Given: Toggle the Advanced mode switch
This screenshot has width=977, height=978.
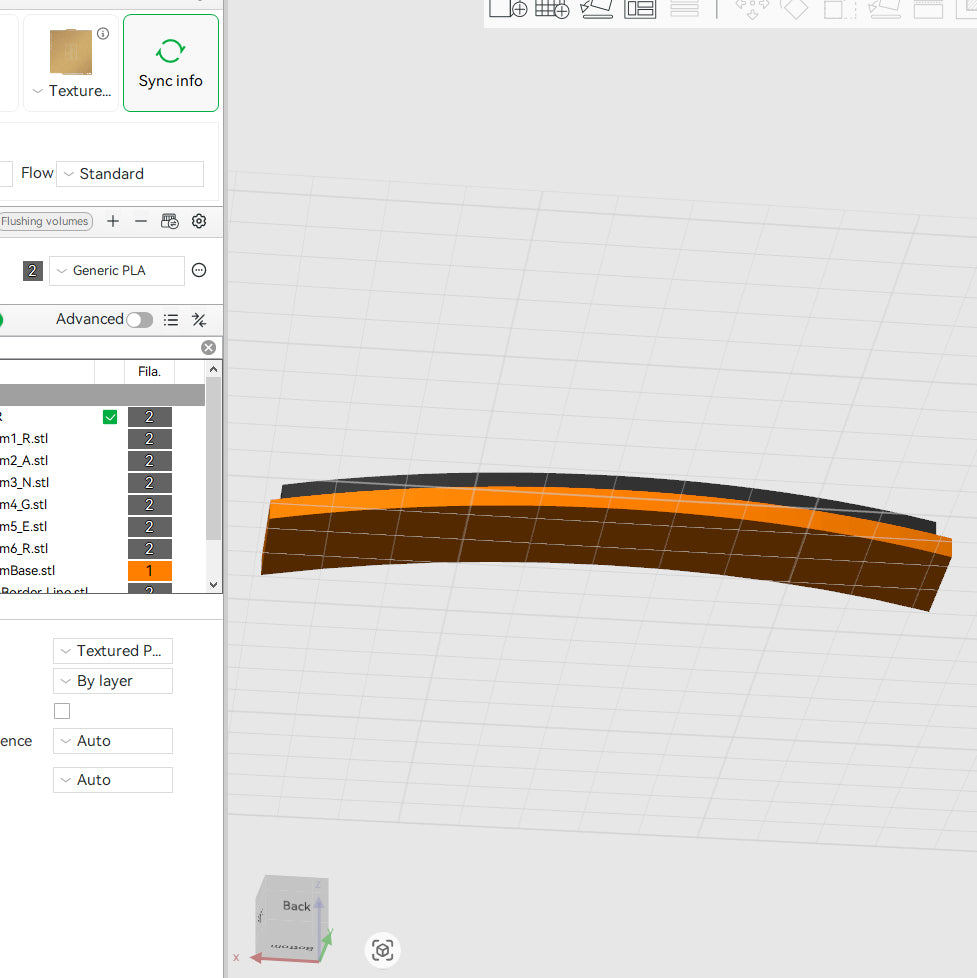Looking at the screenshot, I should tap(139, 319).
